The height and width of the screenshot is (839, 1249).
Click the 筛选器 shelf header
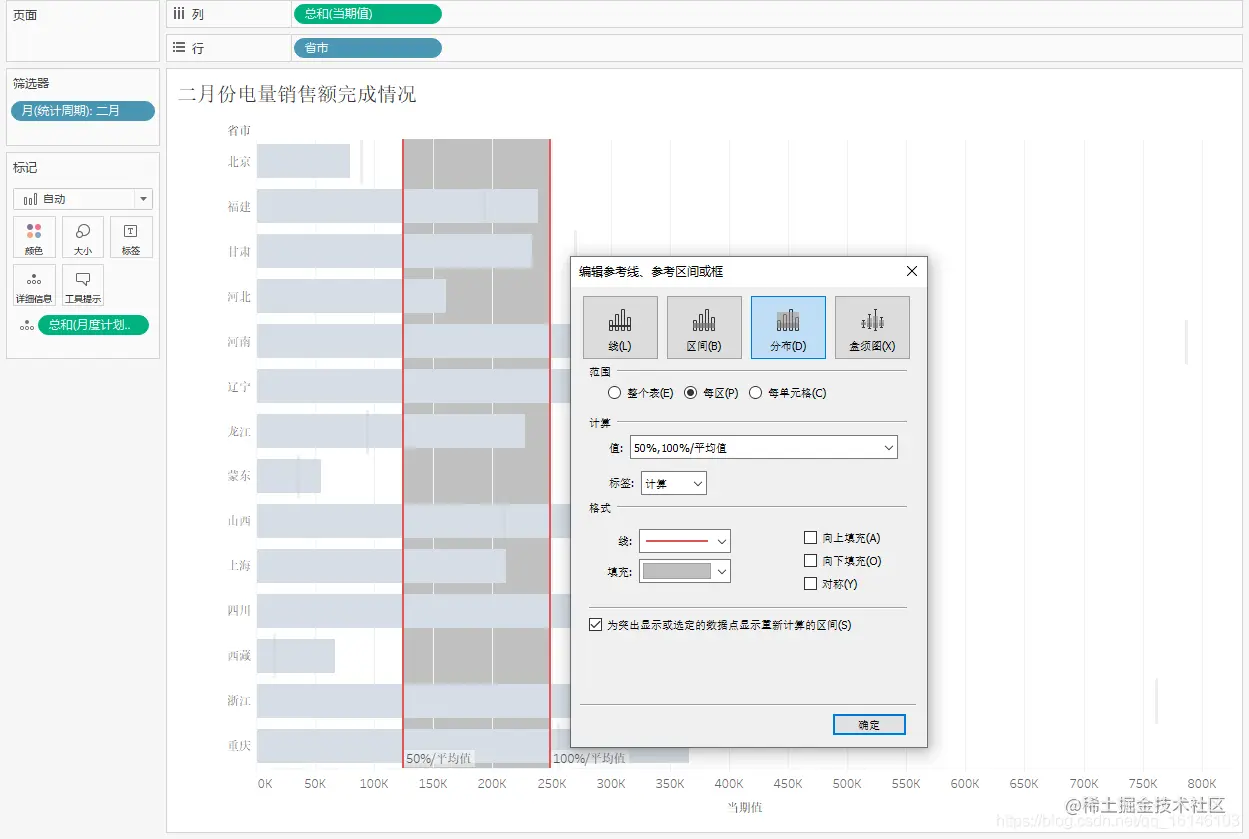pyautogui.click(x=31, y=84)
